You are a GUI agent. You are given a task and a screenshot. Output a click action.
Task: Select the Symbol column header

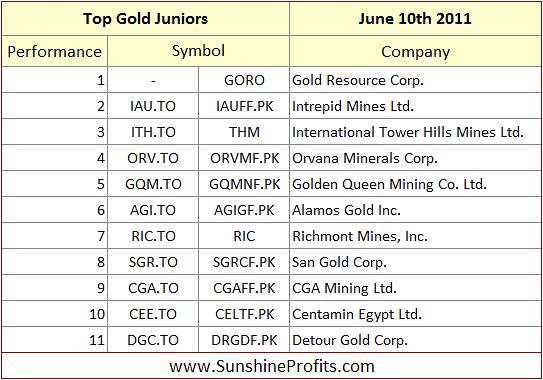198,51
